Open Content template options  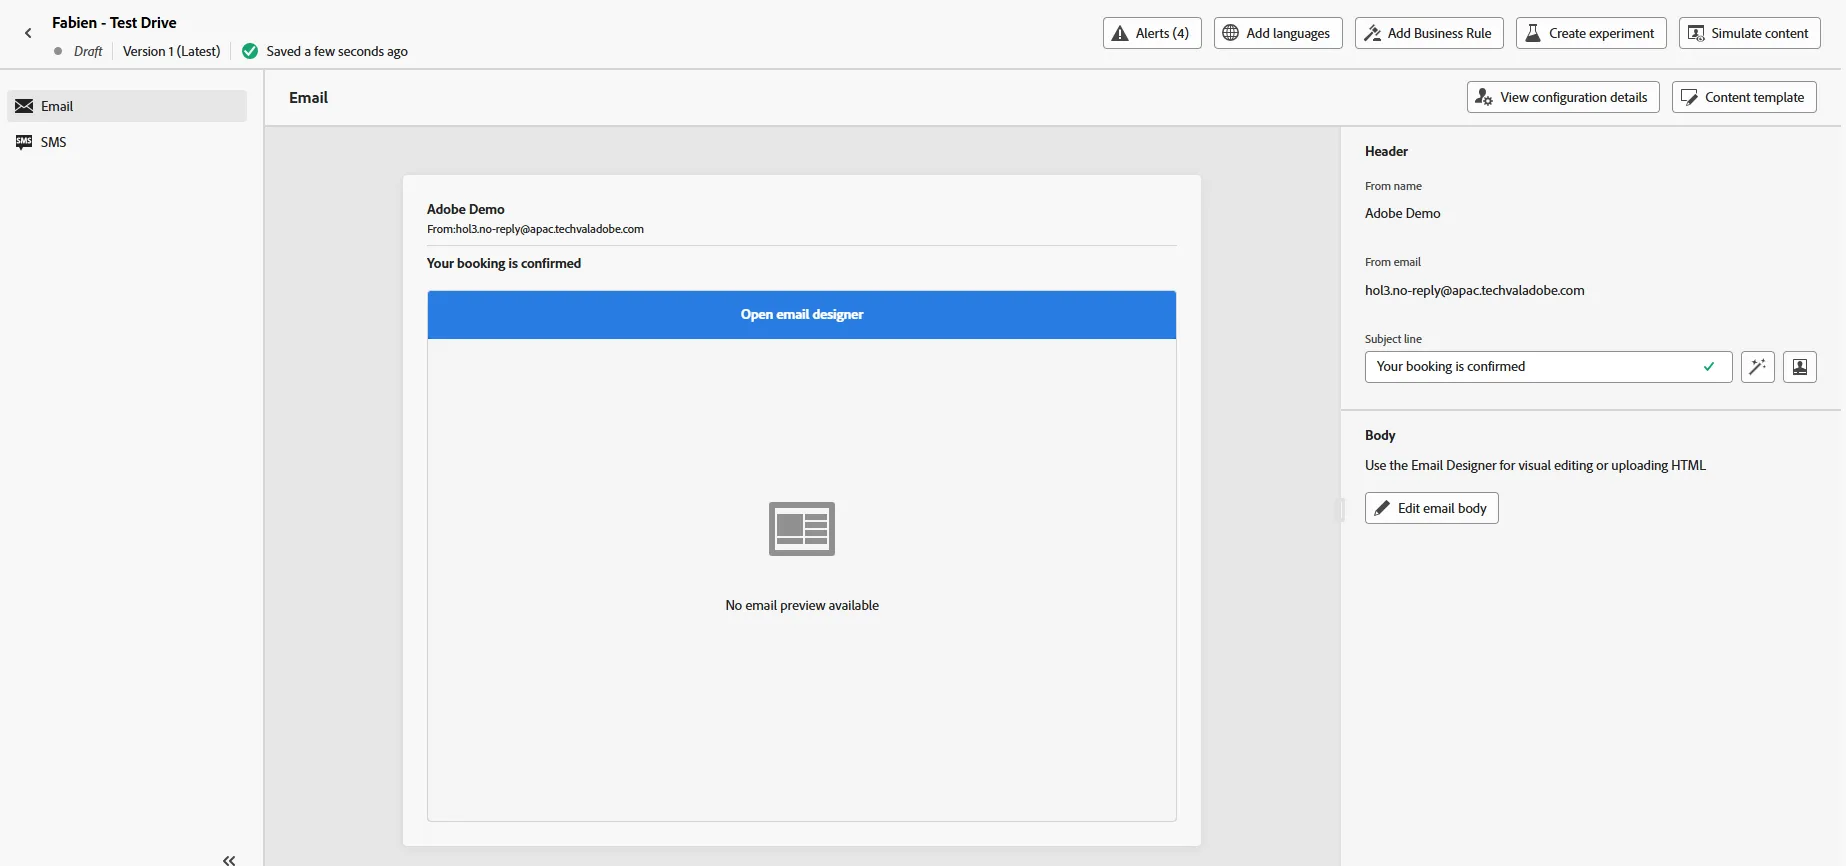1744,97
